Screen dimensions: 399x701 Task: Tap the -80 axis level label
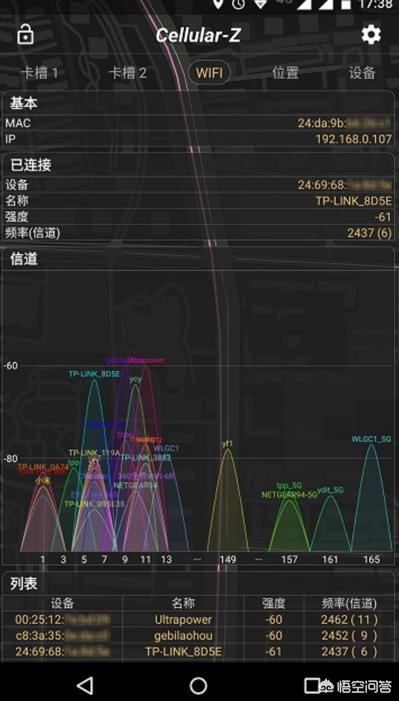pyautogui.click(x=10, y=459)
